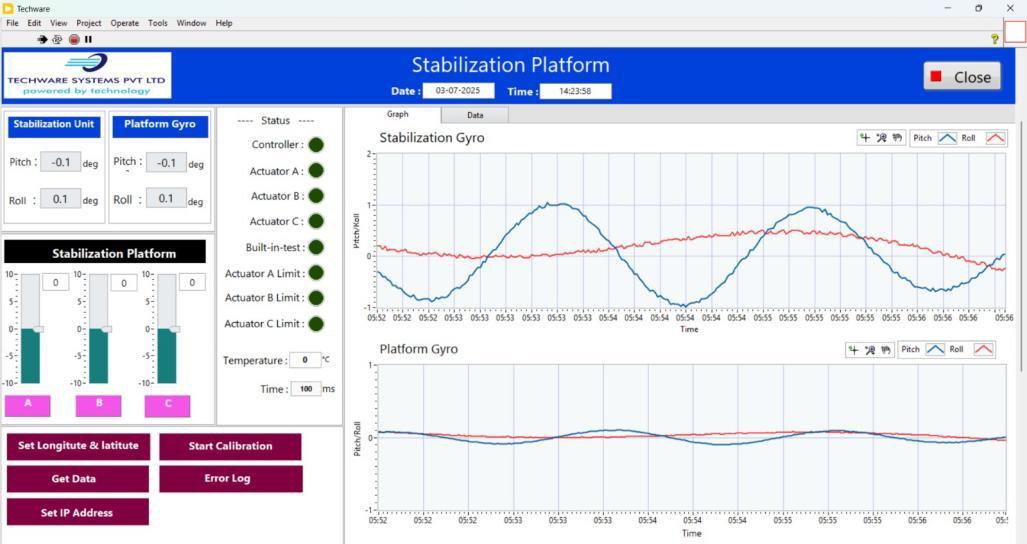1027x544 pixels.
Task: Click the vertical scrollbar at right edge
Action: pyautogui.click(x=1021, y=245)
